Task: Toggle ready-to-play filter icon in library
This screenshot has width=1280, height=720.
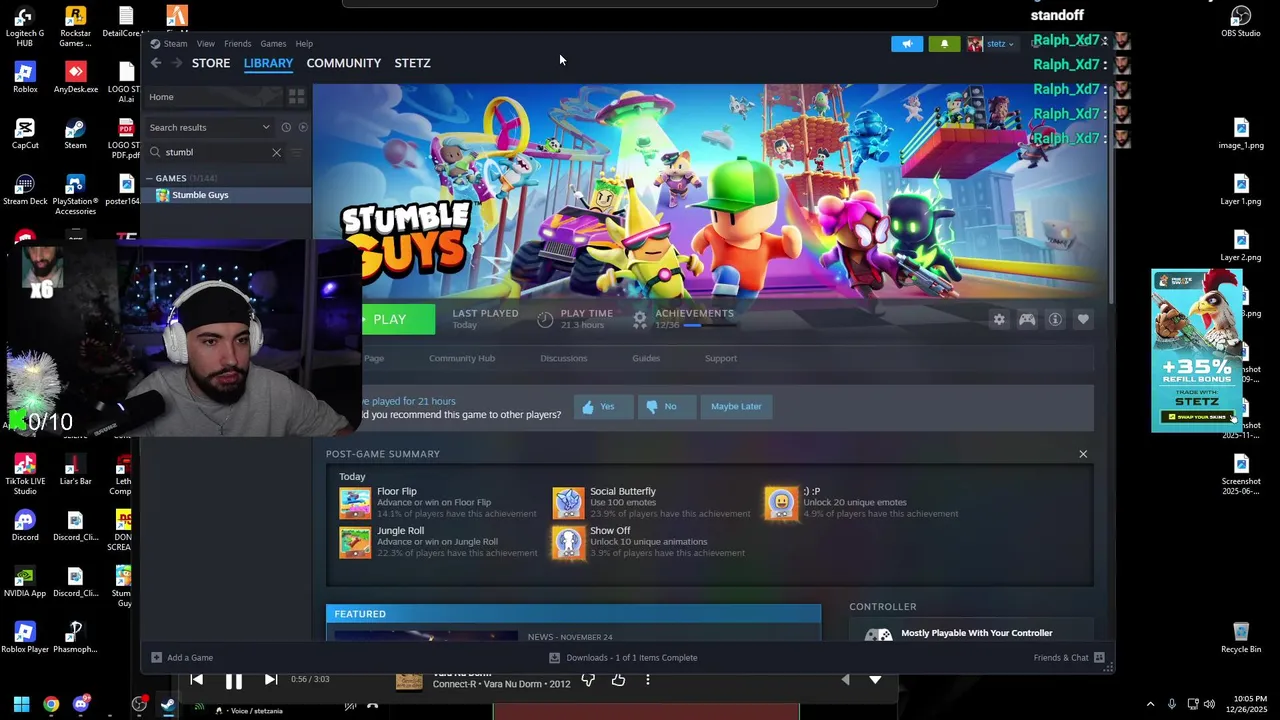Action: pyautogui.click(x=303, y=127)
